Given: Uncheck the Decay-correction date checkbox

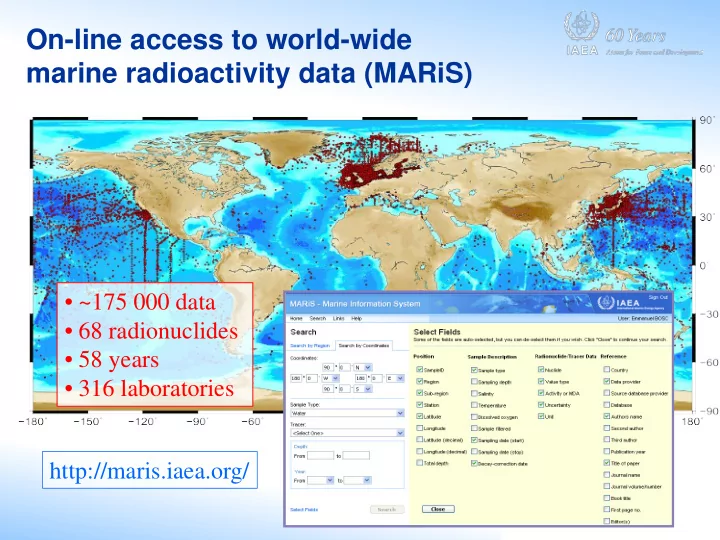Looking at the screenshot, I should tap(474, 463).
